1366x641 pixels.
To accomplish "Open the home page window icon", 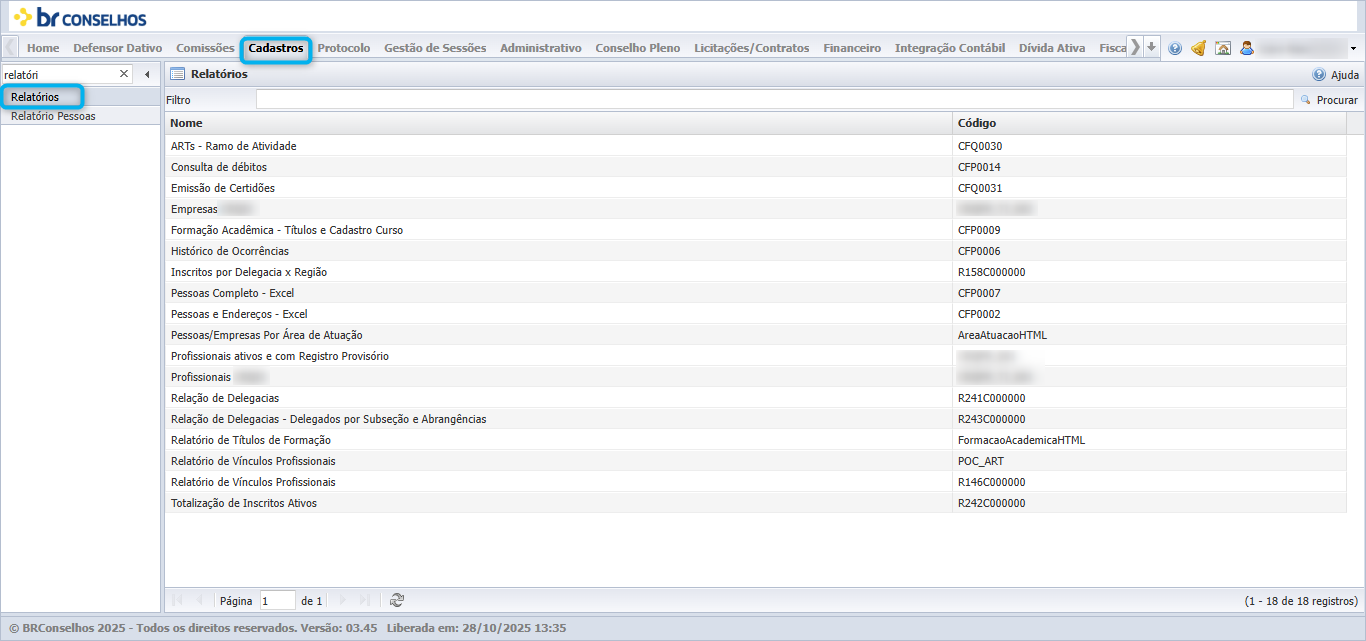I will point(1222,48).
